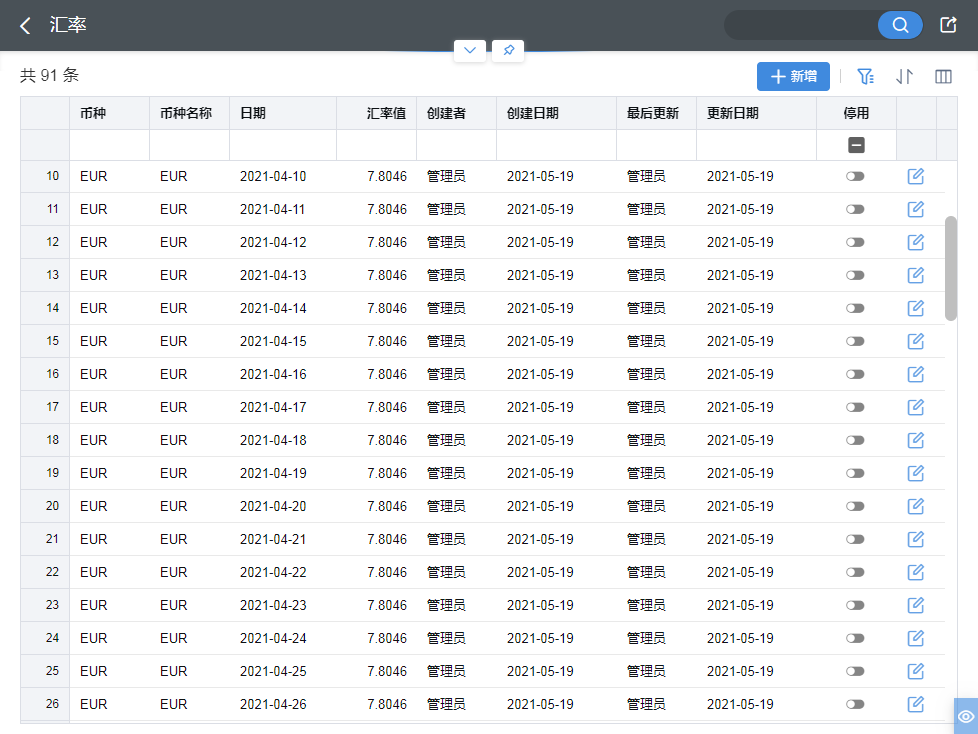Image resolution: width=978 pixels, height=734 pixels.
Task: Click the 汇率 page title
Action: (68, 25)
